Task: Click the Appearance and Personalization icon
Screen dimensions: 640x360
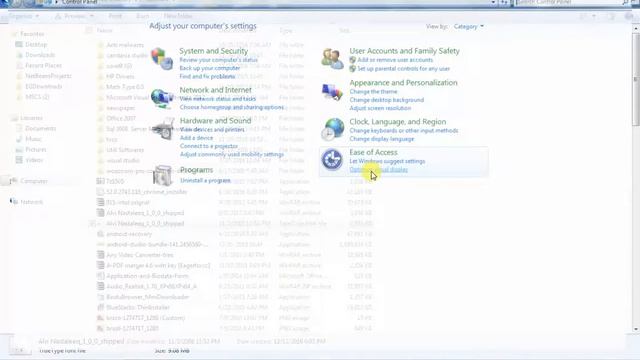Action: (x=332, y=91)
